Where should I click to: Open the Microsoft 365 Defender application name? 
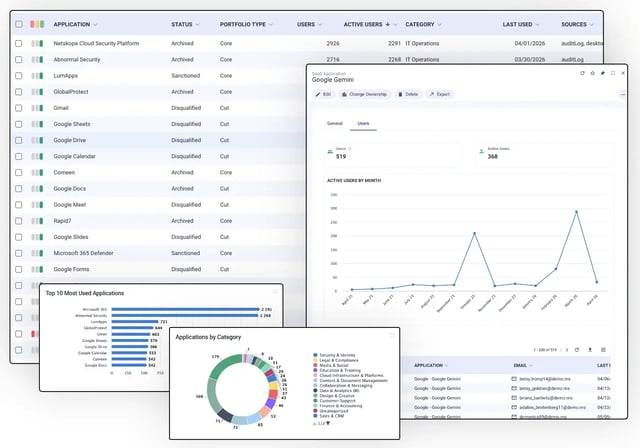[x=83, y=253]
